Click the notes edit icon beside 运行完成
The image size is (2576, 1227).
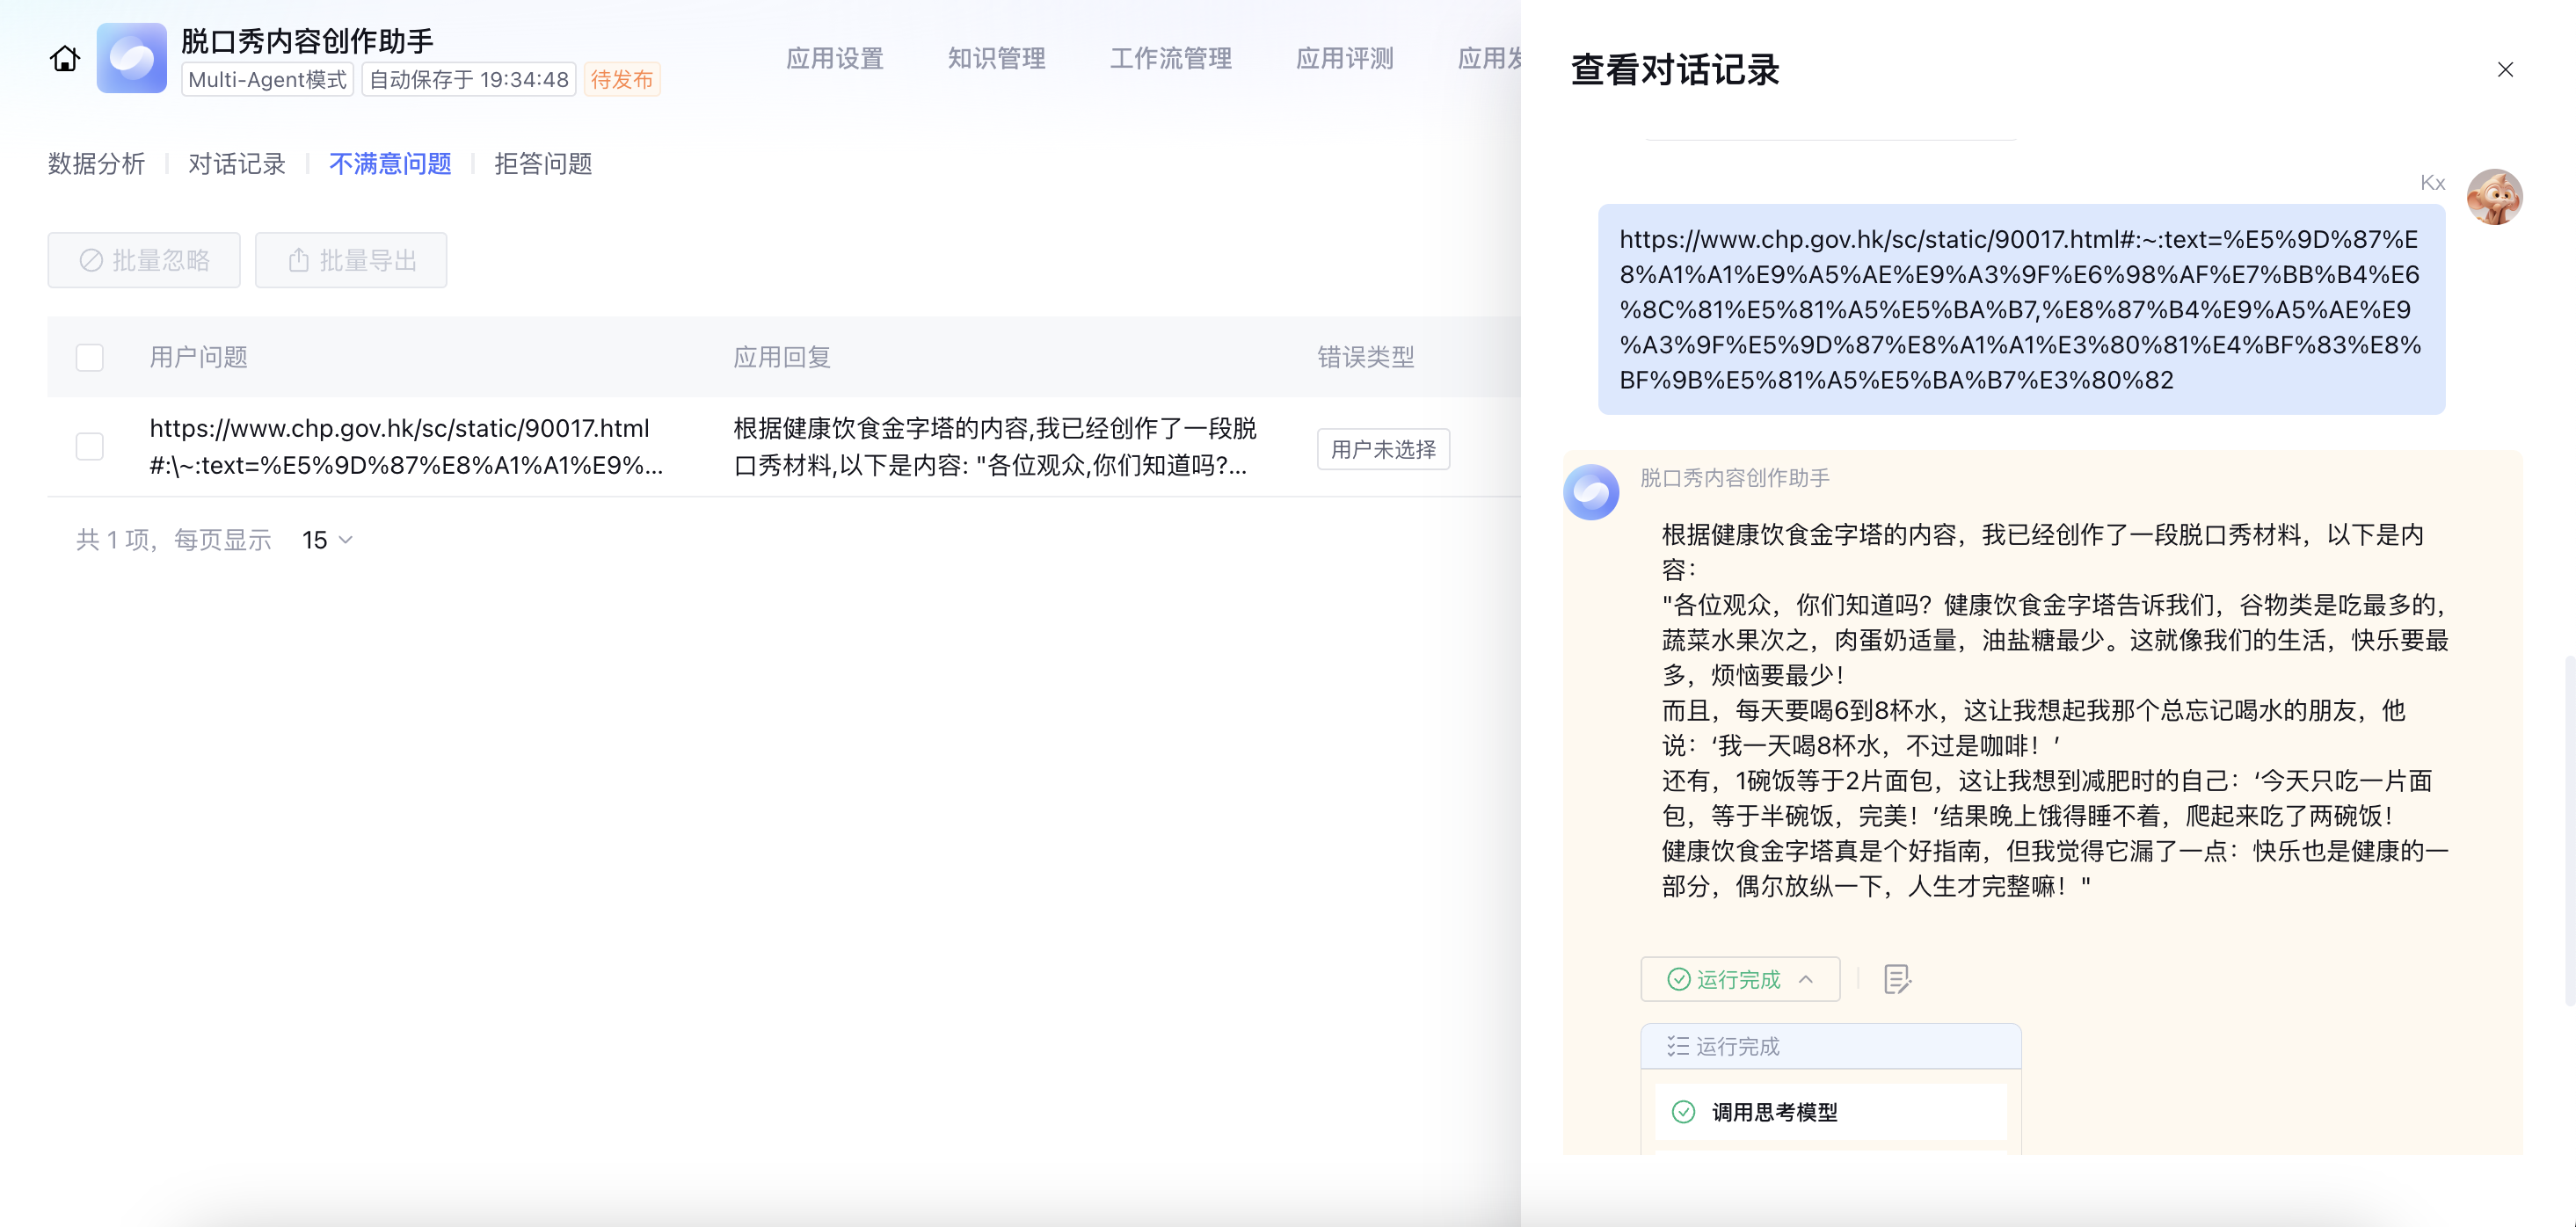[1896, 979]
